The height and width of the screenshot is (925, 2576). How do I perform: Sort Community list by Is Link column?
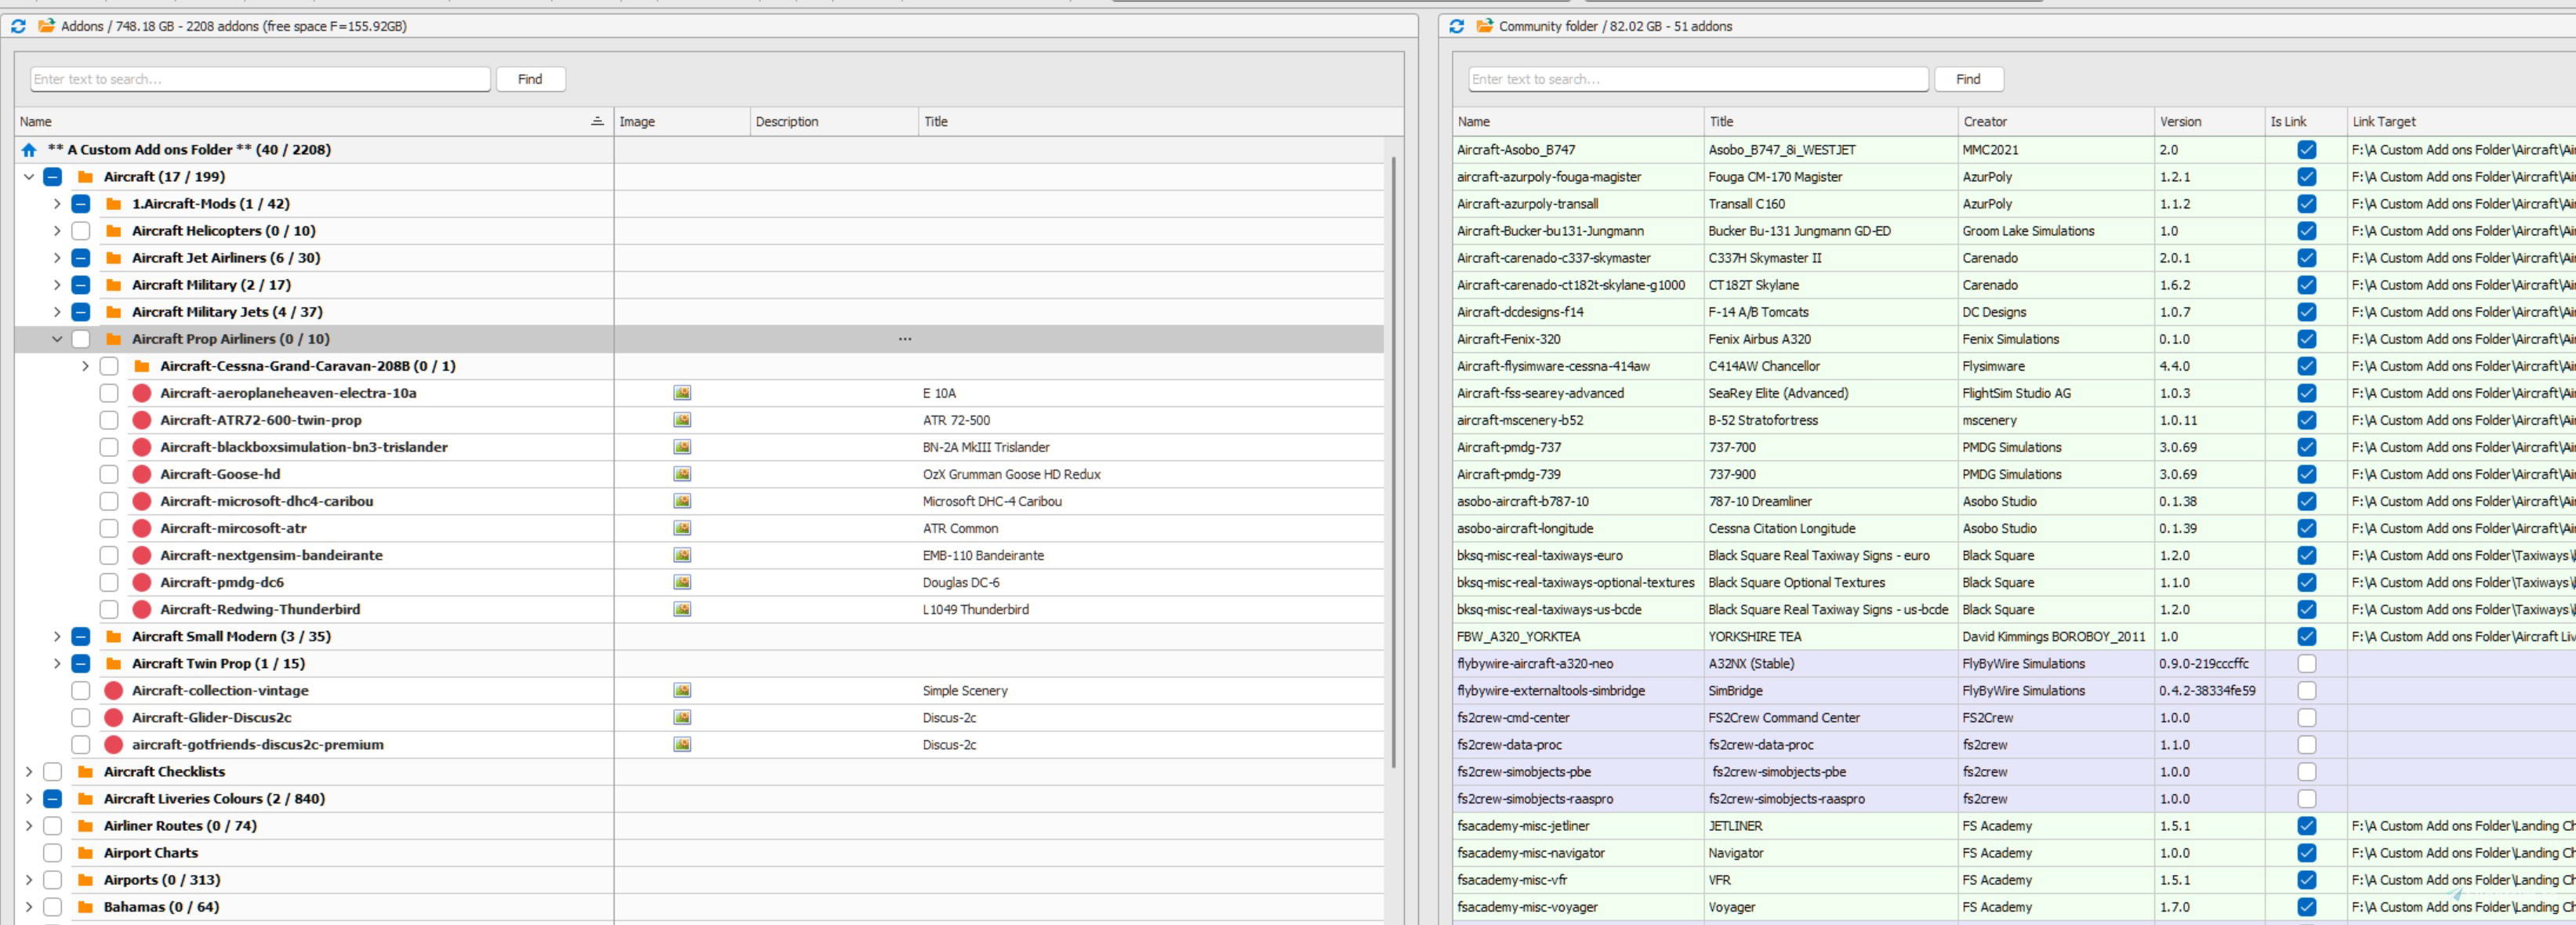click(2305, 121)
